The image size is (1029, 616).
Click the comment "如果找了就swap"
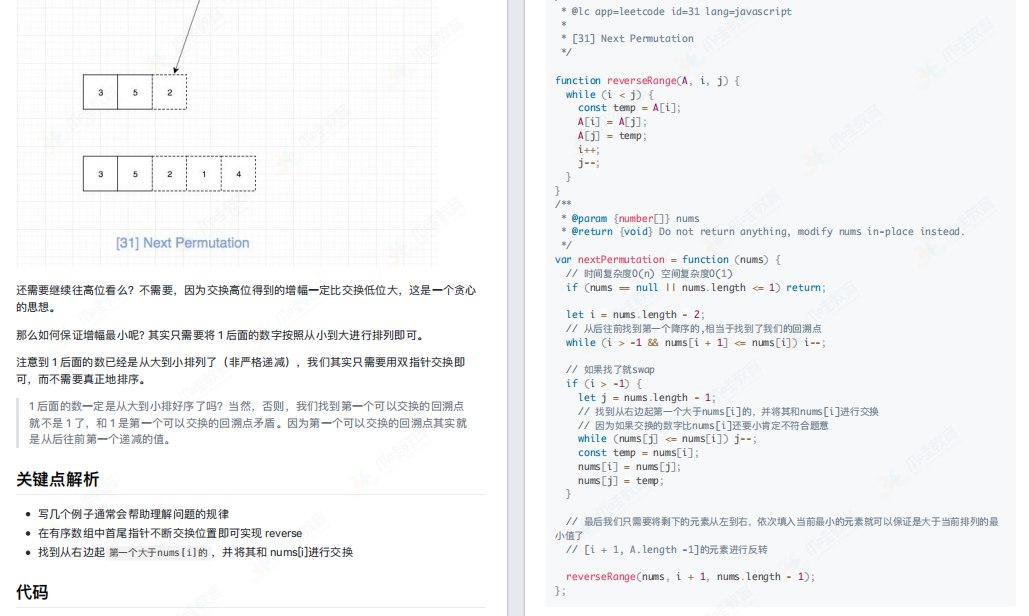pos(610,369)
